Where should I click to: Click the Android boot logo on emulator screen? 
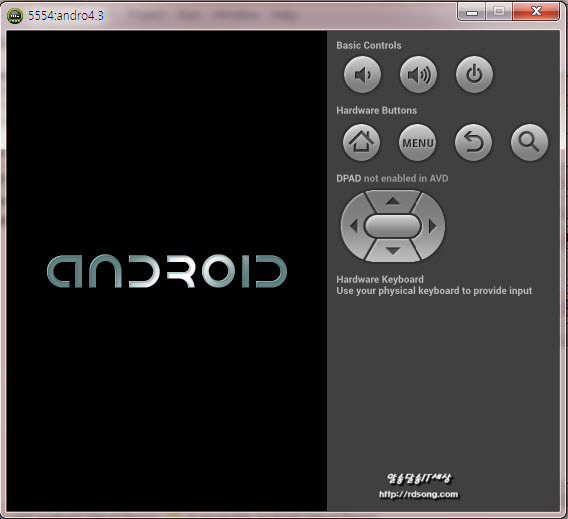167,271
